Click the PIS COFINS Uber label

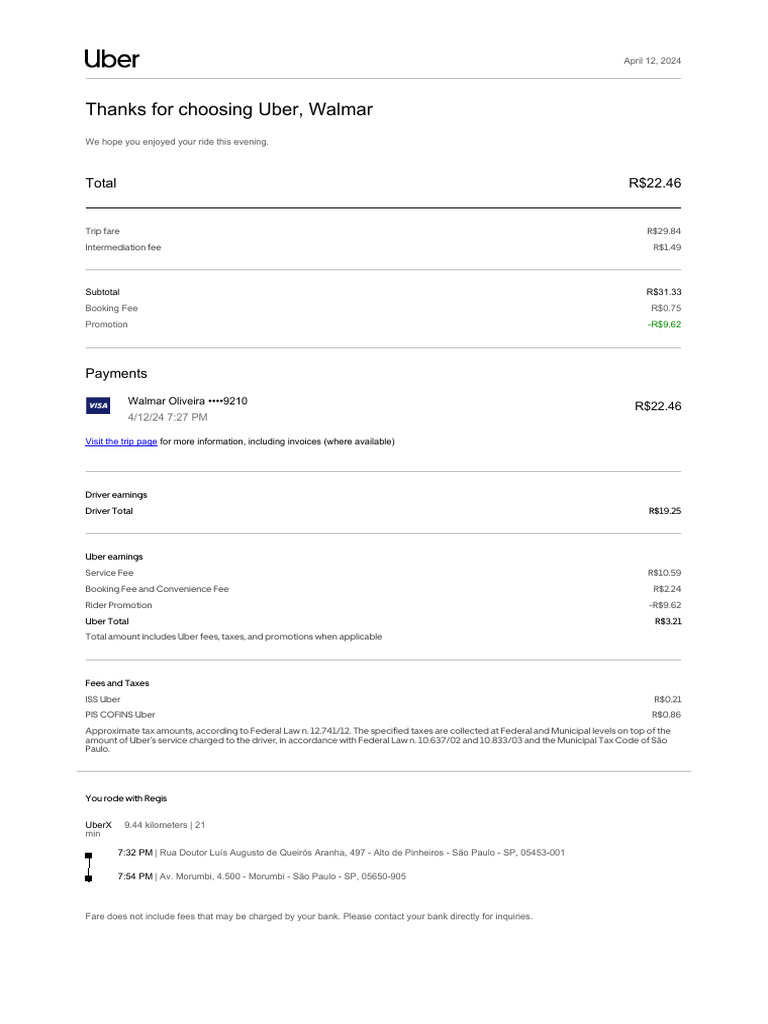tap(120, 715)
